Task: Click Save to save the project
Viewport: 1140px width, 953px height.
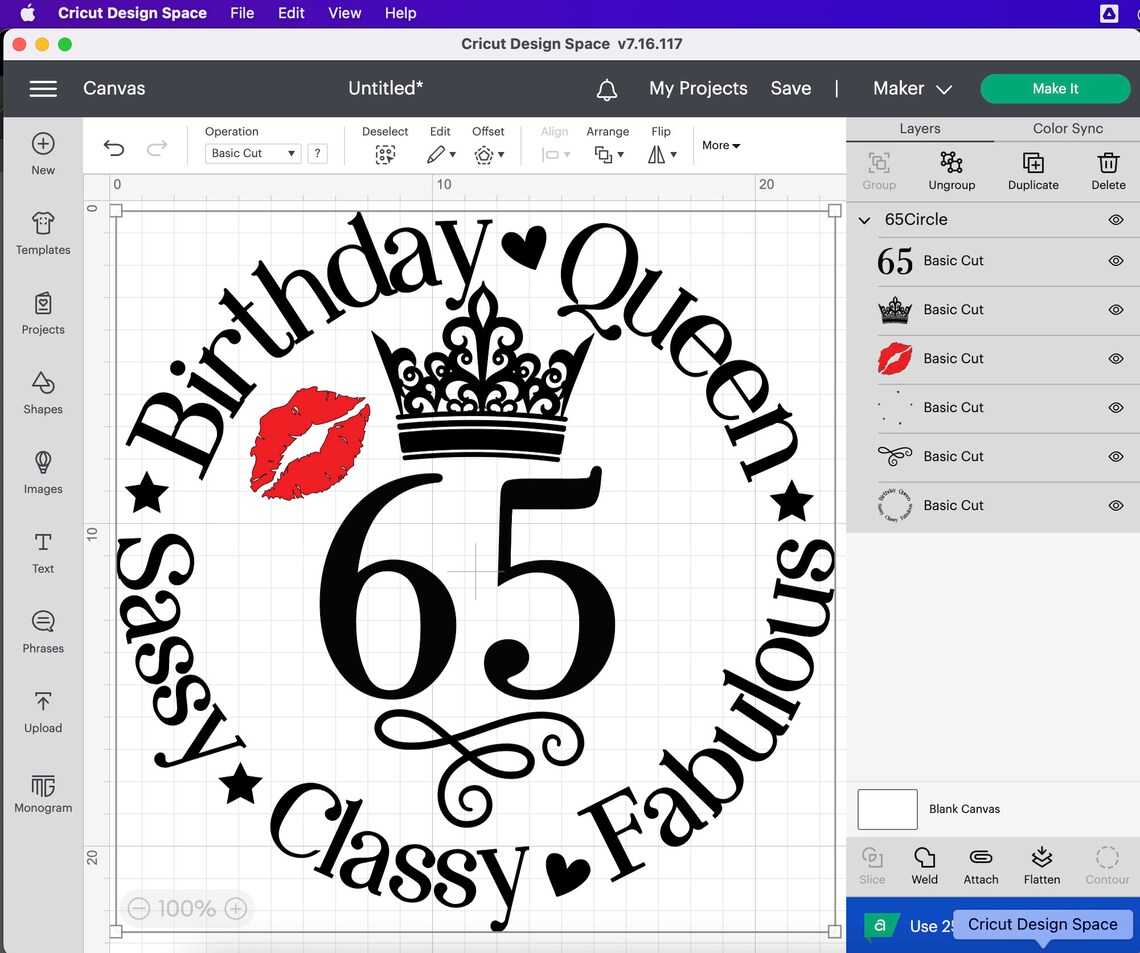Action: pyautogui.click(x=790, y=89)
